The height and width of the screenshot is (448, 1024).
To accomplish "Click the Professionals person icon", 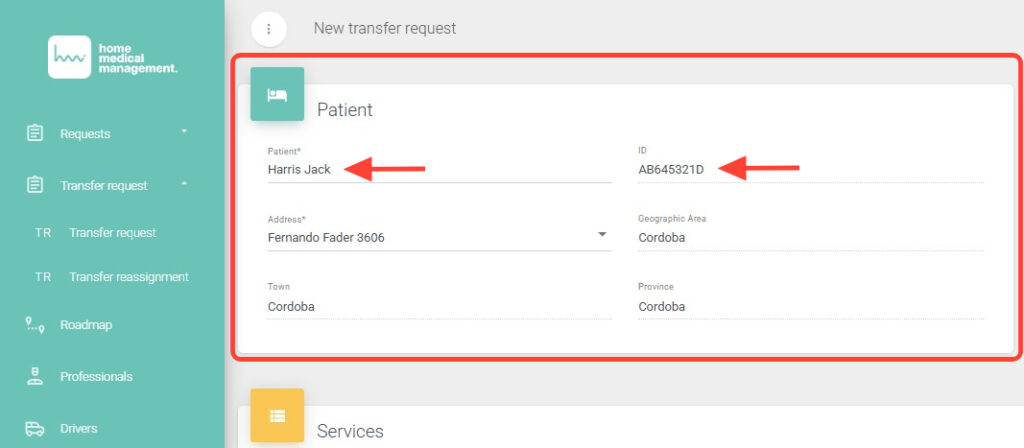I will [x=35, y=377].
